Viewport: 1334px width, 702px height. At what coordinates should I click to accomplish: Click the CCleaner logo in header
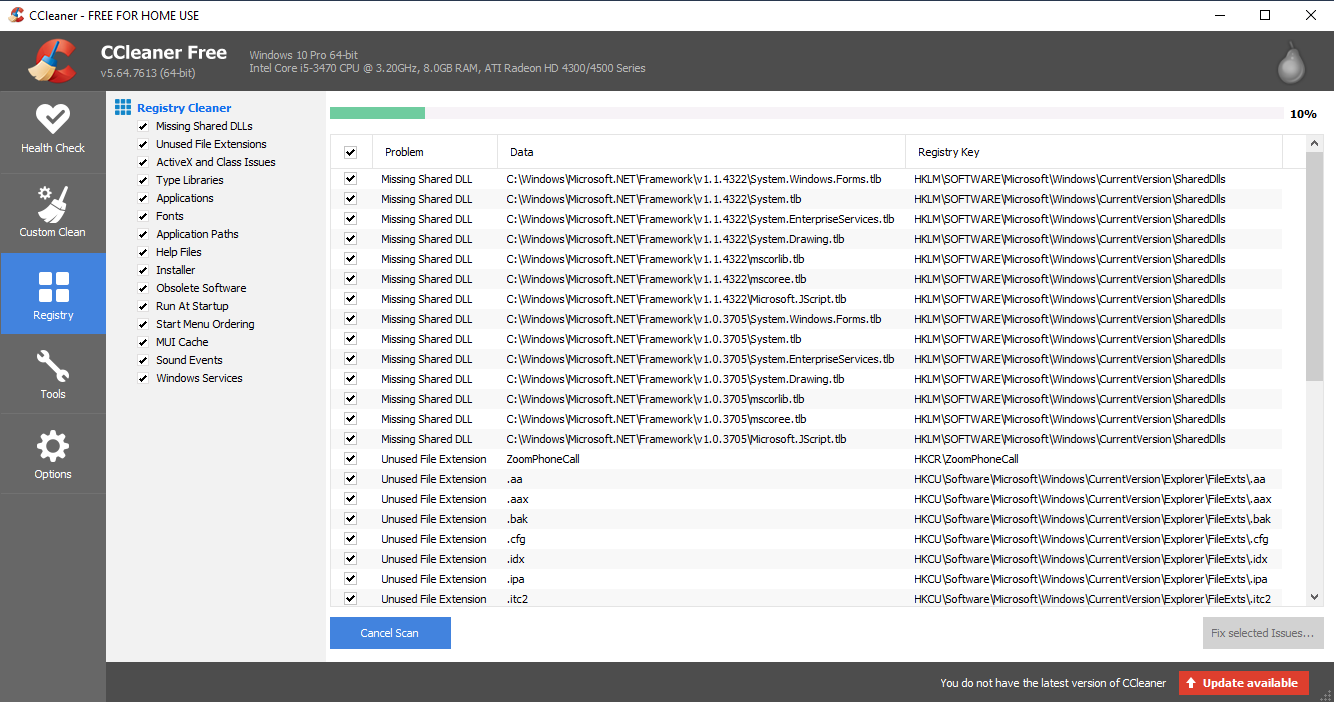tap(52, 61)
